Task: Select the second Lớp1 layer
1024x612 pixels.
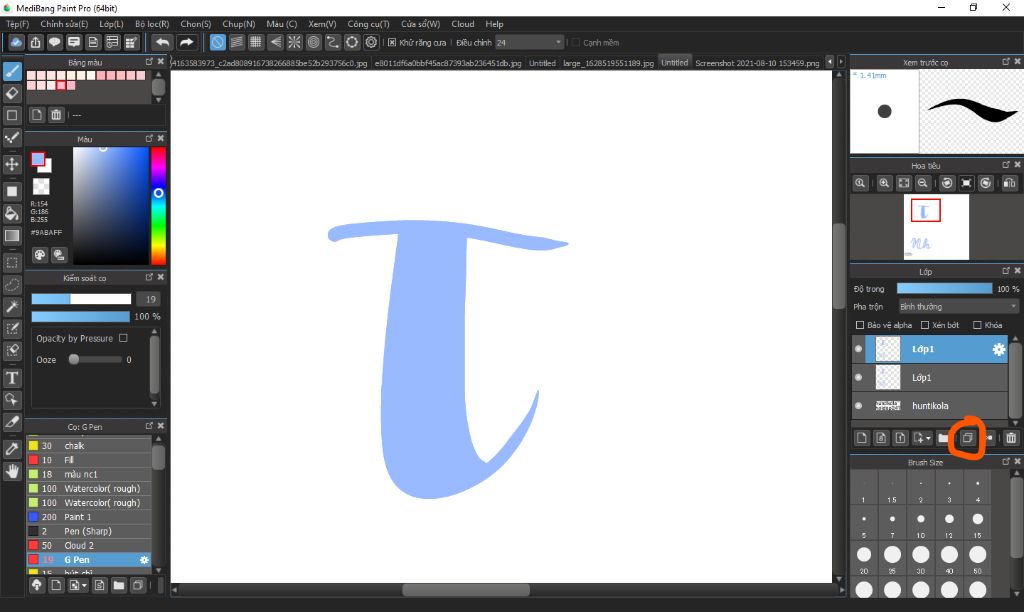Action: (930, 378)
